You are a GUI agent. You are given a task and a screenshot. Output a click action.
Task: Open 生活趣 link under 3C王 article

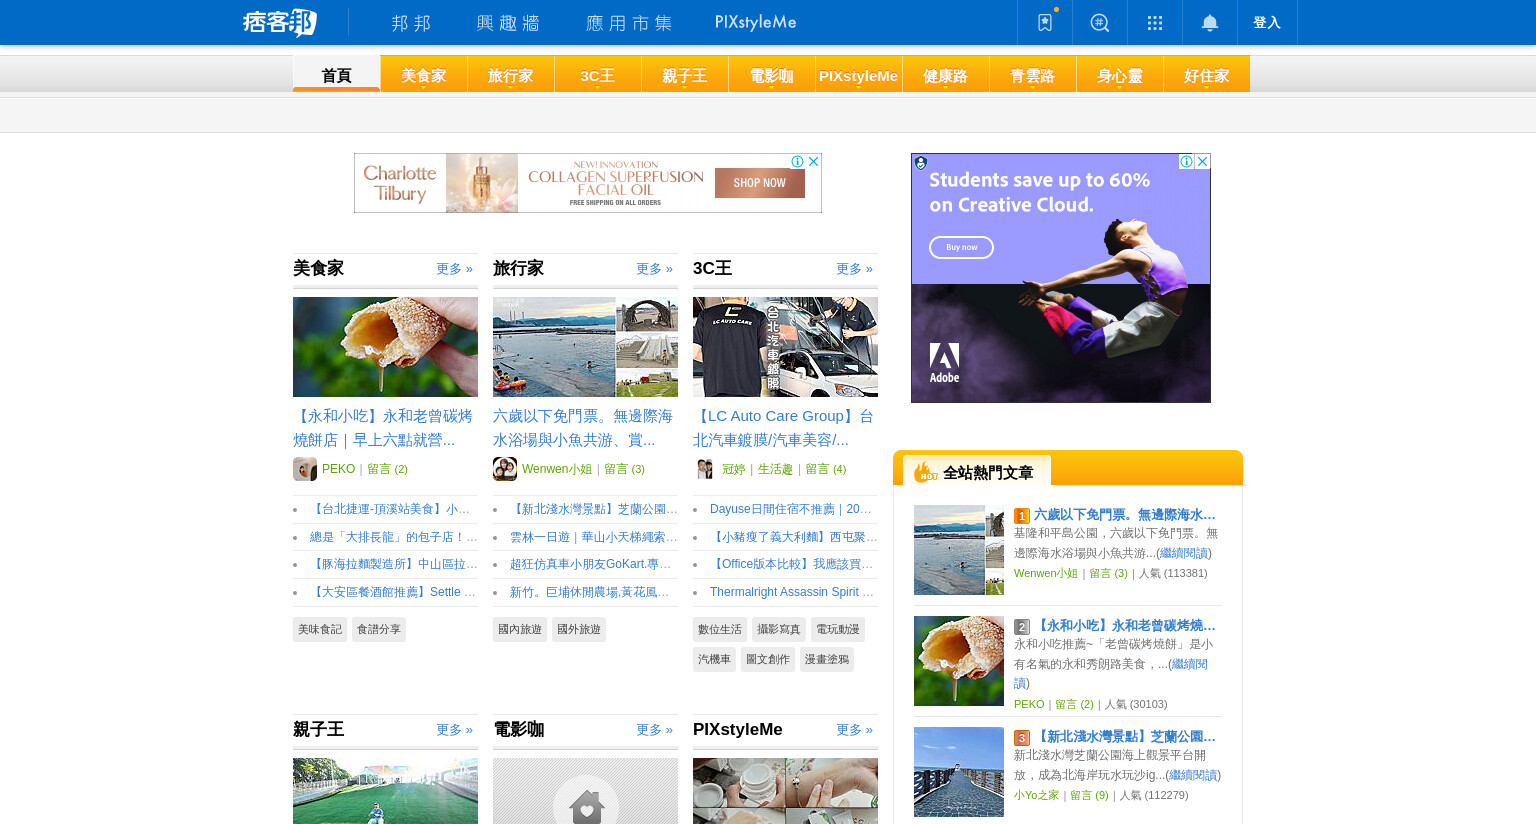tap(775, 469)
